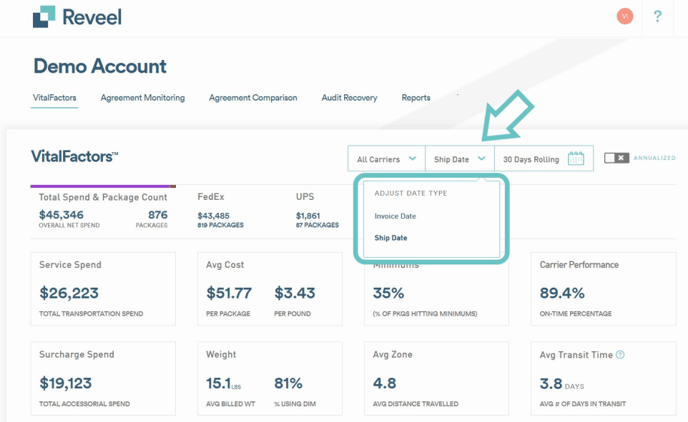
Task: Click the $43,485 FedEx spend value
Action: click(x=213, y=216)
